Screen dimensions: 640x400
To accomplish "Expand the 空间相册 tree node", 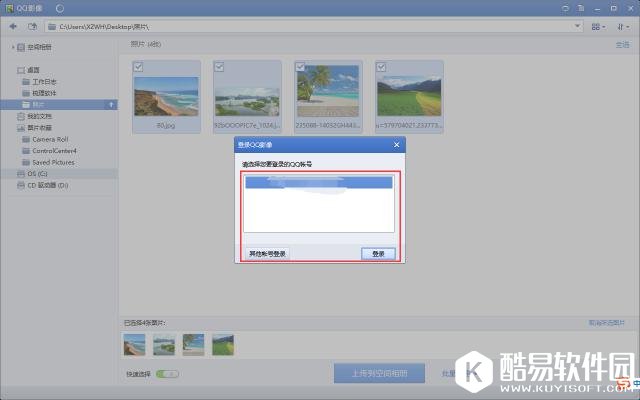I will (13, 47).
